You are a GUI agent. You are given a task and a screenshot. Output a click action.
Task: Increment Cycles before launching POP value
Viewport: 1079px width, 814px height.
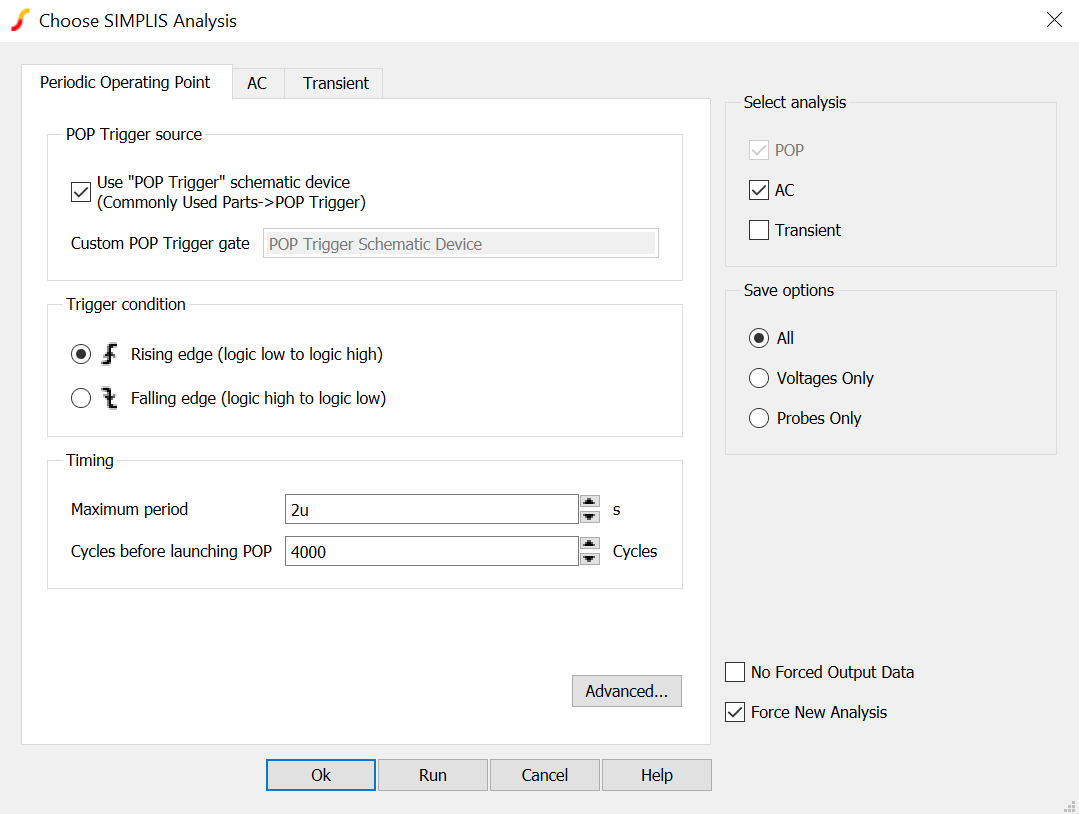(x=590, y=544)
